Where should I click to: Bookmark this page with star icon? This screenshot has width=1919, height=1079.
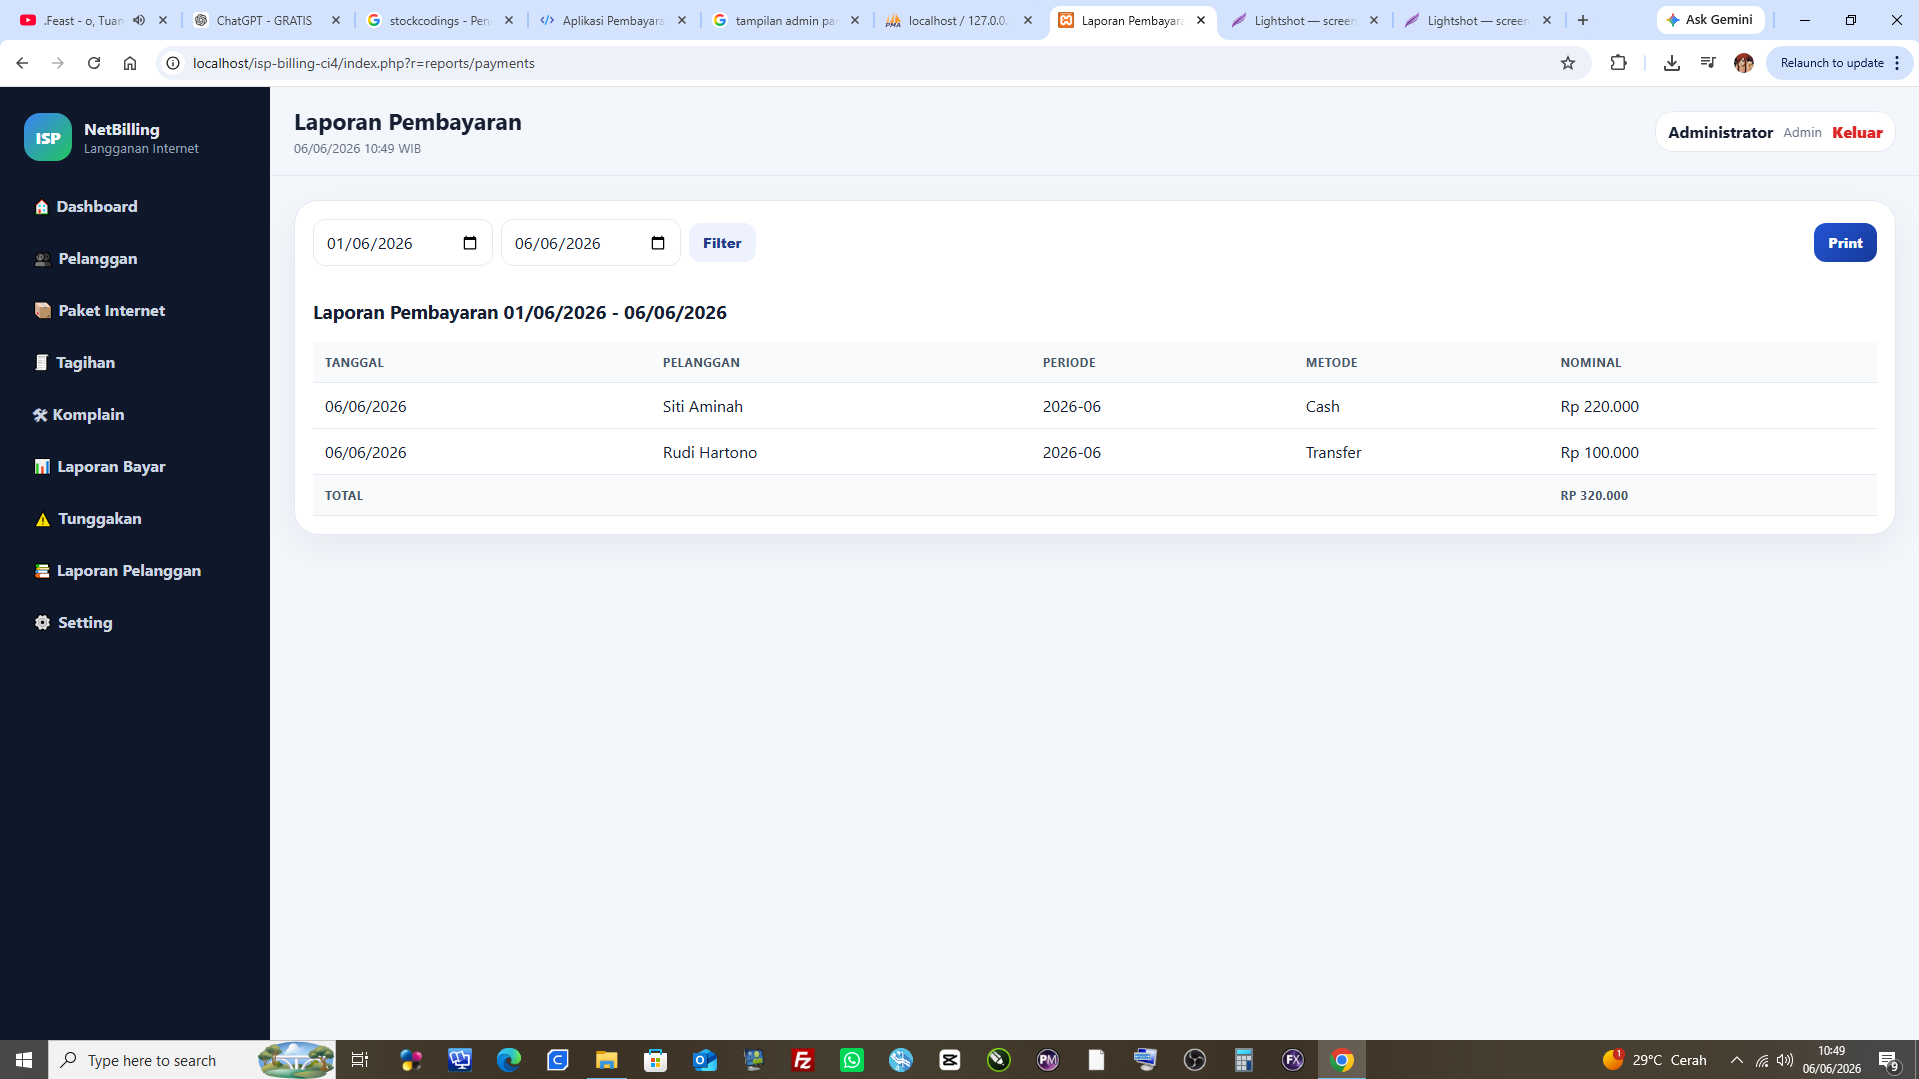point(1568,63)
